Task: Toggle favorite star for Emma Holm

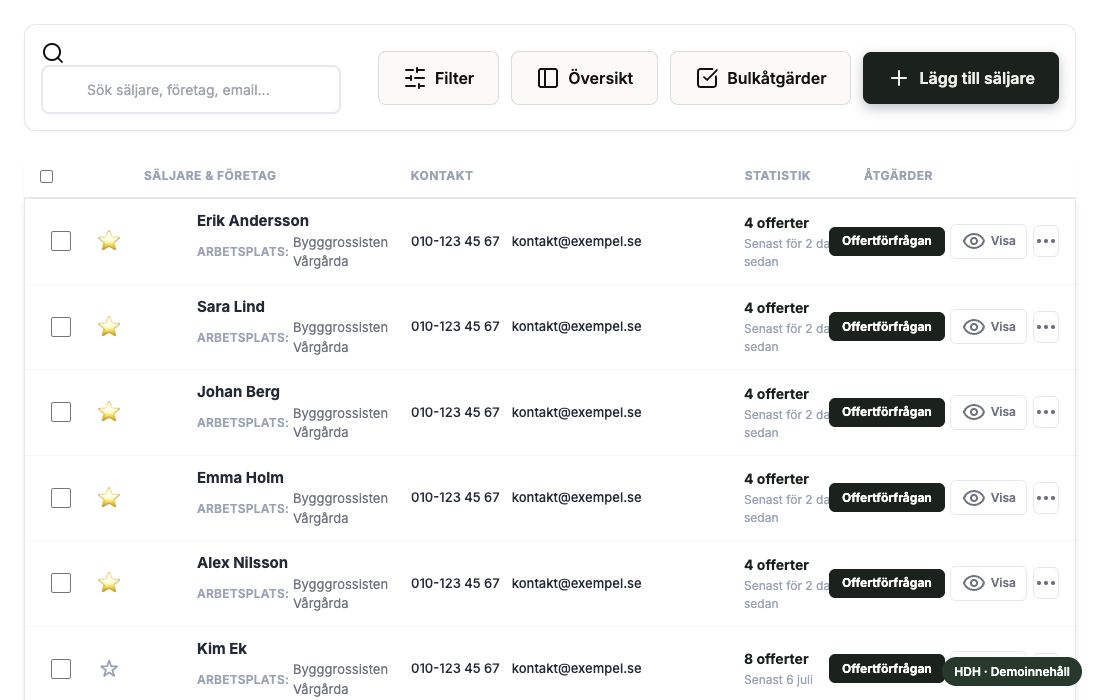Action: pos(109,497)
